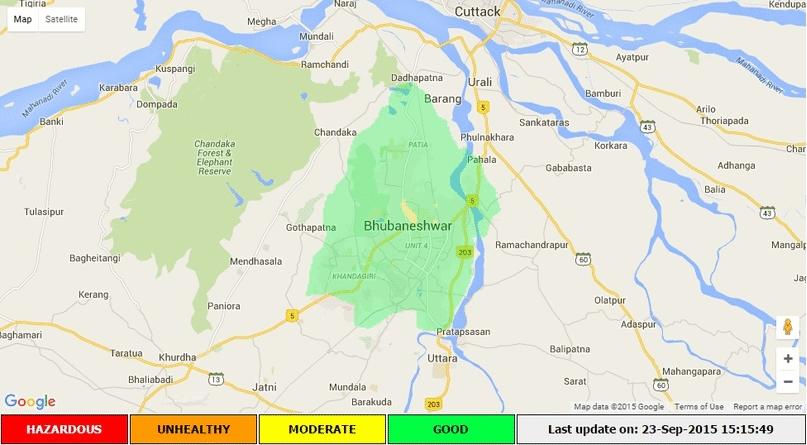This screenshot has height=445, width=807.
Task: Click Report a map error link
Action: tap(768, 407)
